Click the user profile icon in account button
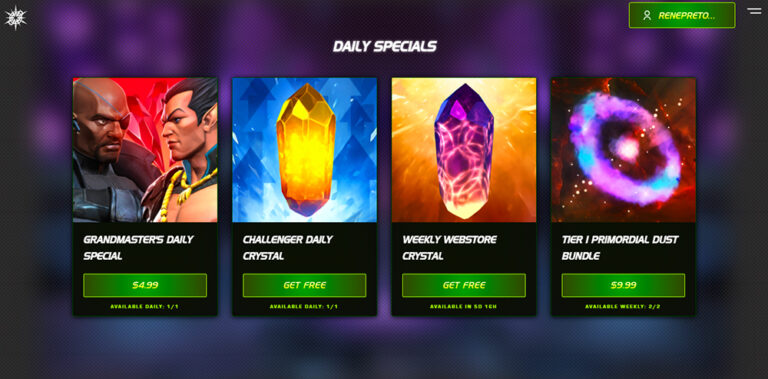 tap(647, 16)
